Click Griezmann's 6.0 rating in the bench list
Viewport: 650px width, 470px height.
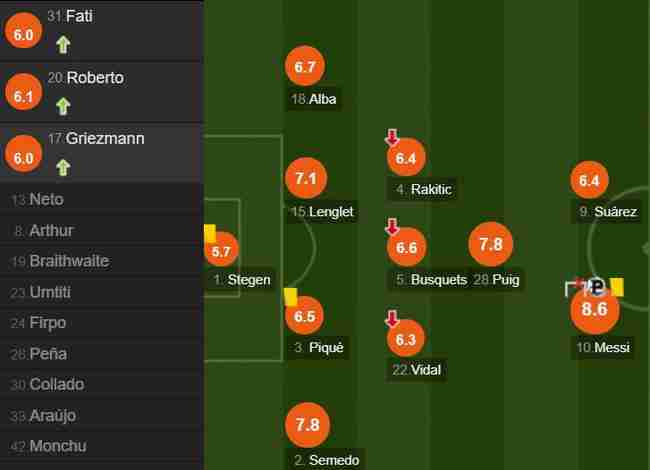coord(23,155)
